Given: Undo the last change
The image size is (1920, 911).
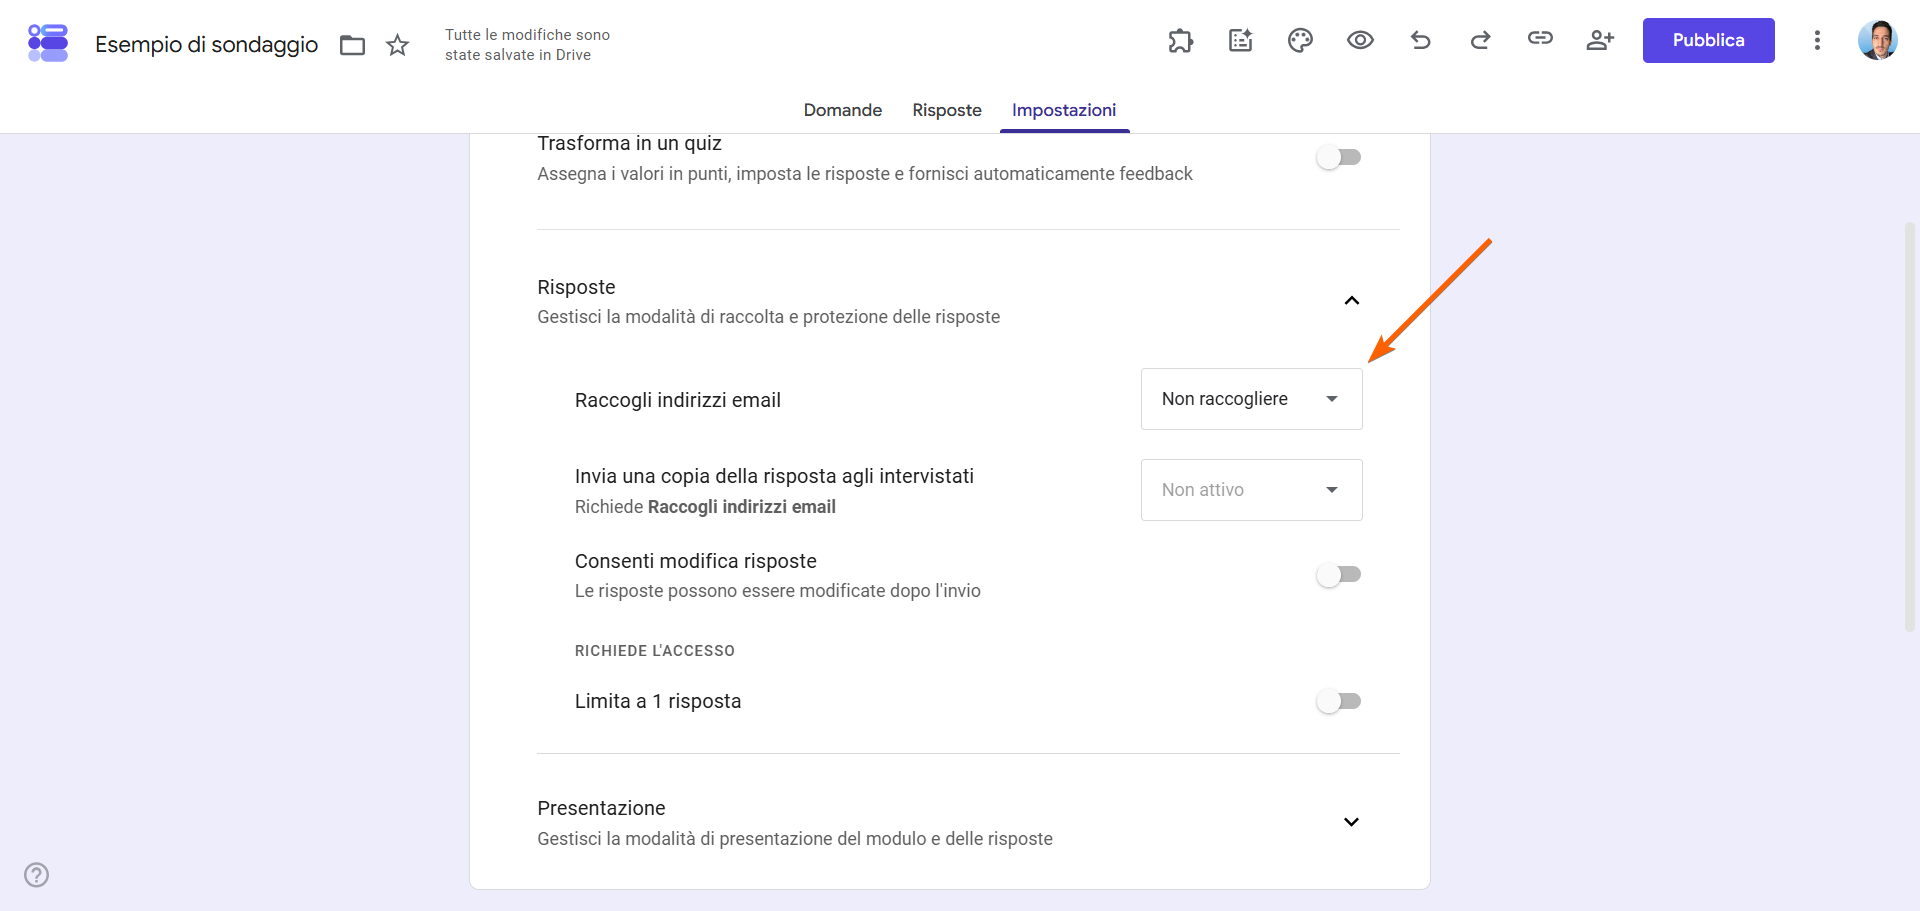Looking at the screenshot, I should 1421,40.
